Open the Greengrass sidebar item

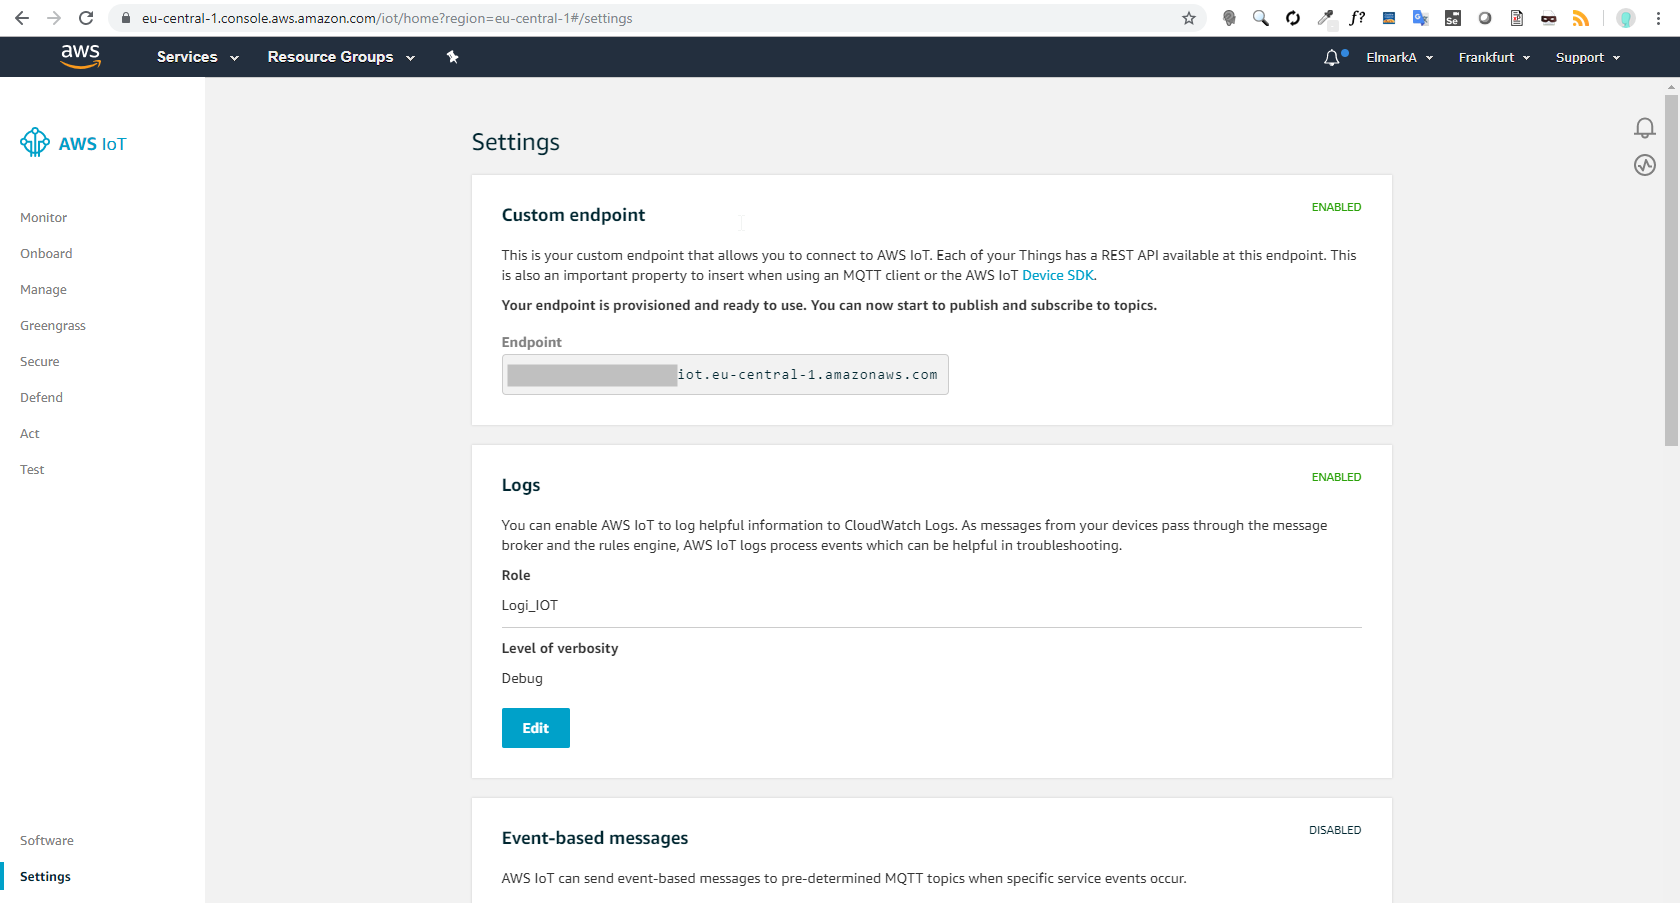tap(53, 326)
